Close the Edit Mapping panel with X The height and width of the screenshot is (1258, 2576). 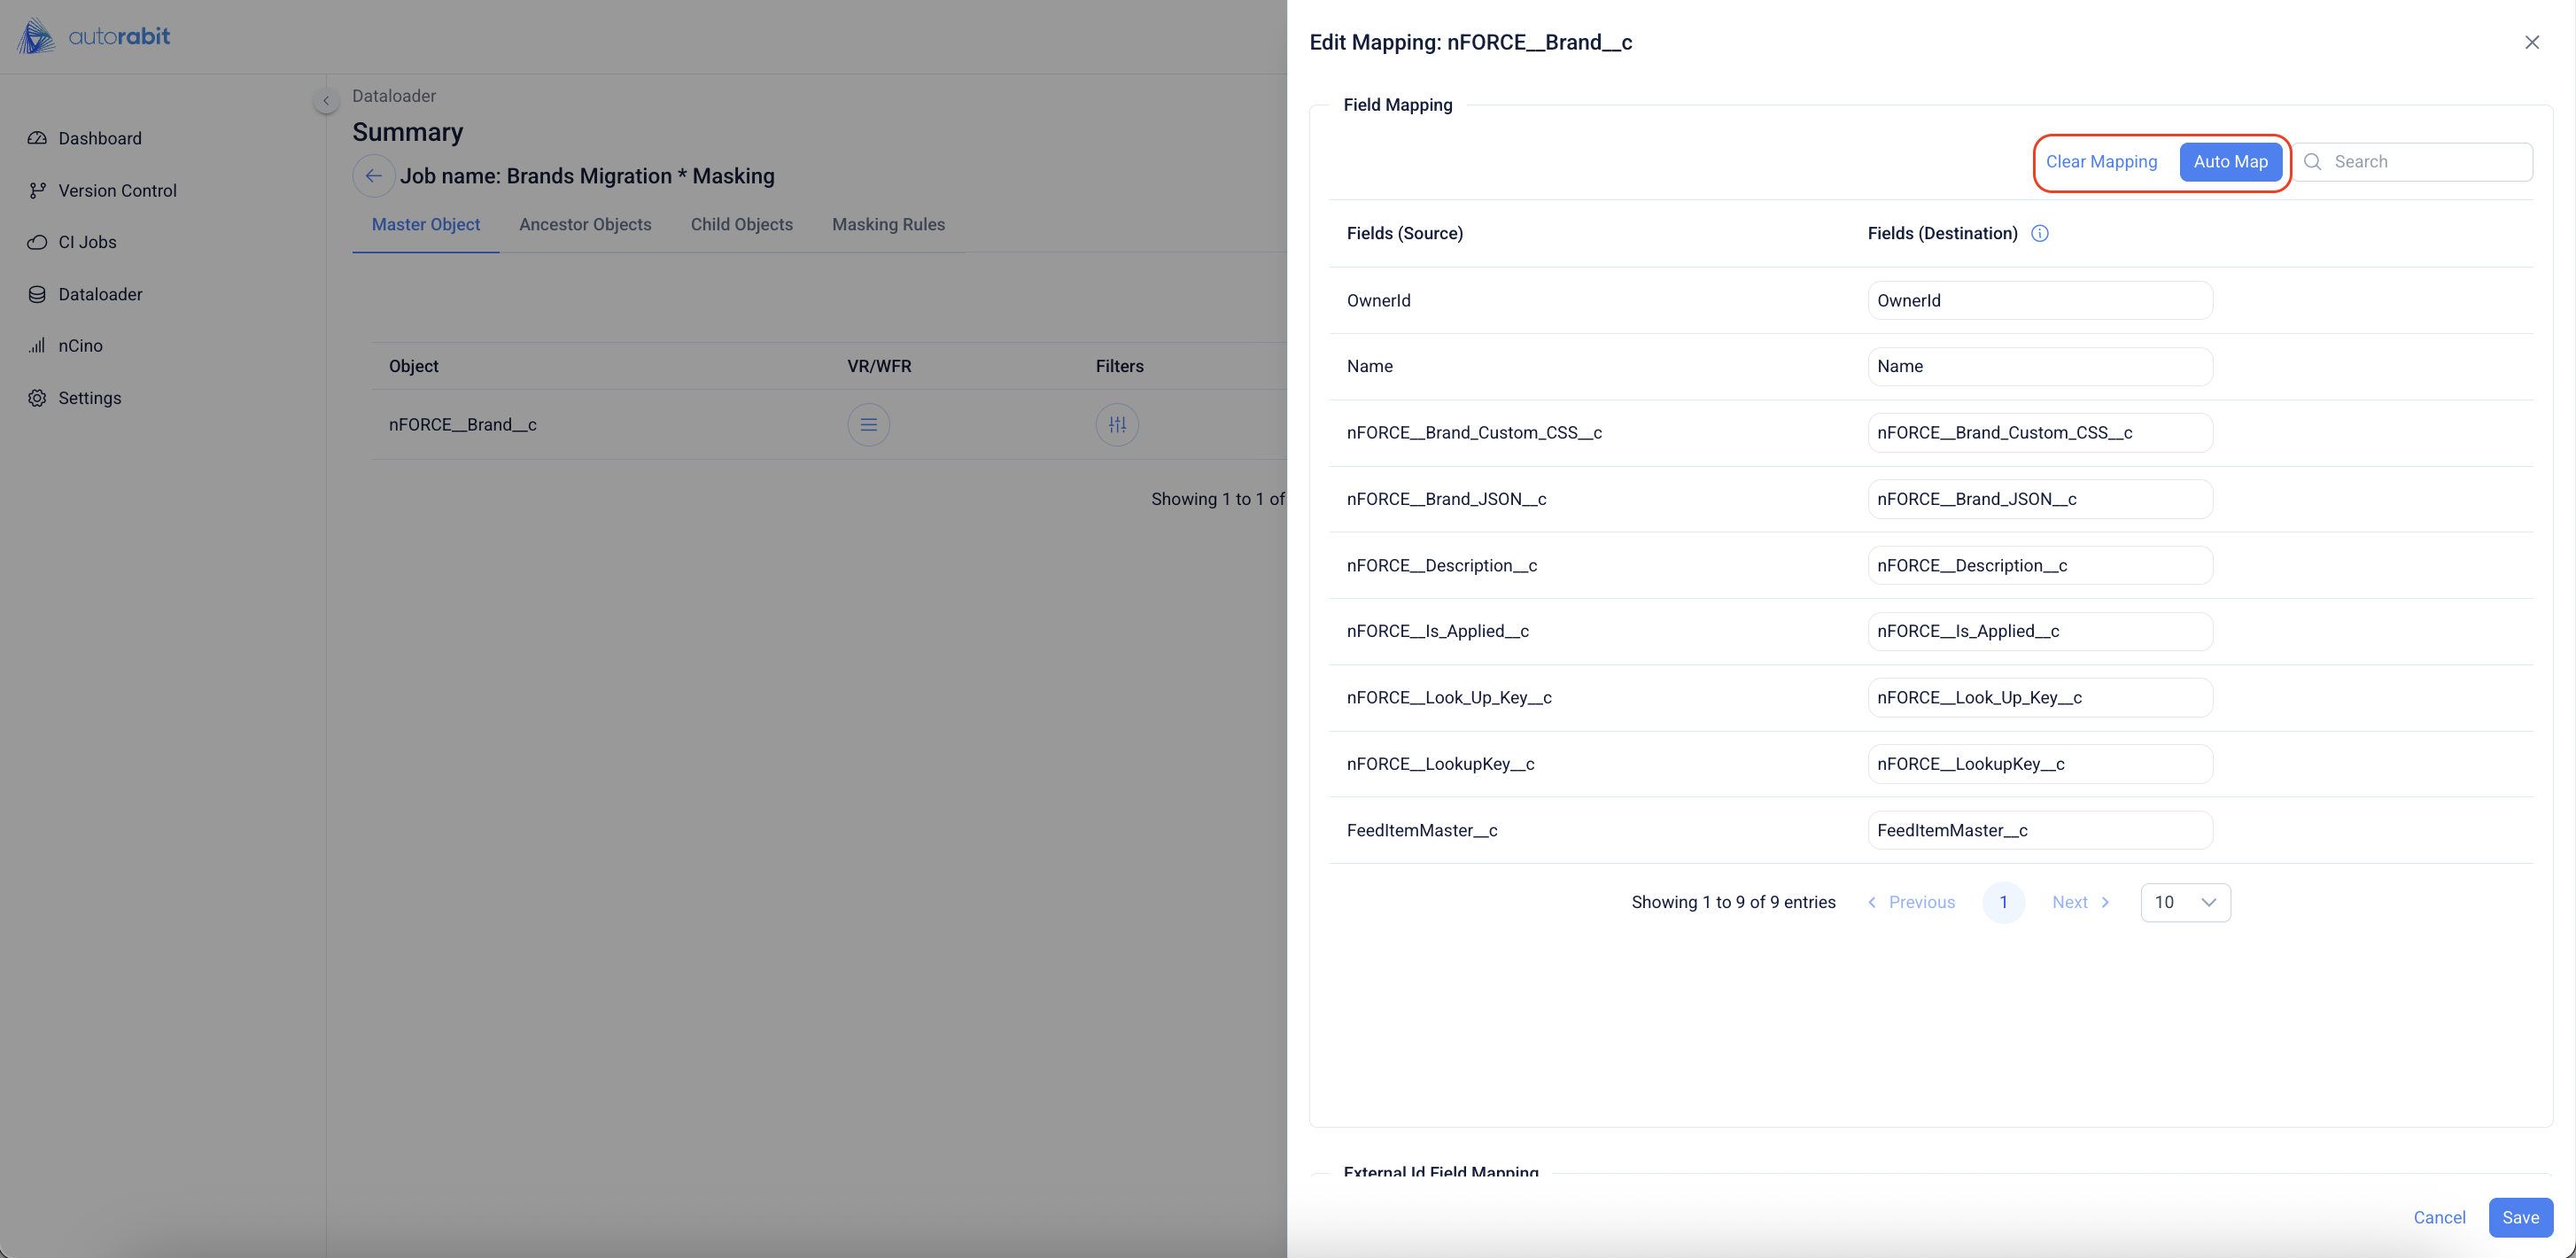click(2531, 42)
